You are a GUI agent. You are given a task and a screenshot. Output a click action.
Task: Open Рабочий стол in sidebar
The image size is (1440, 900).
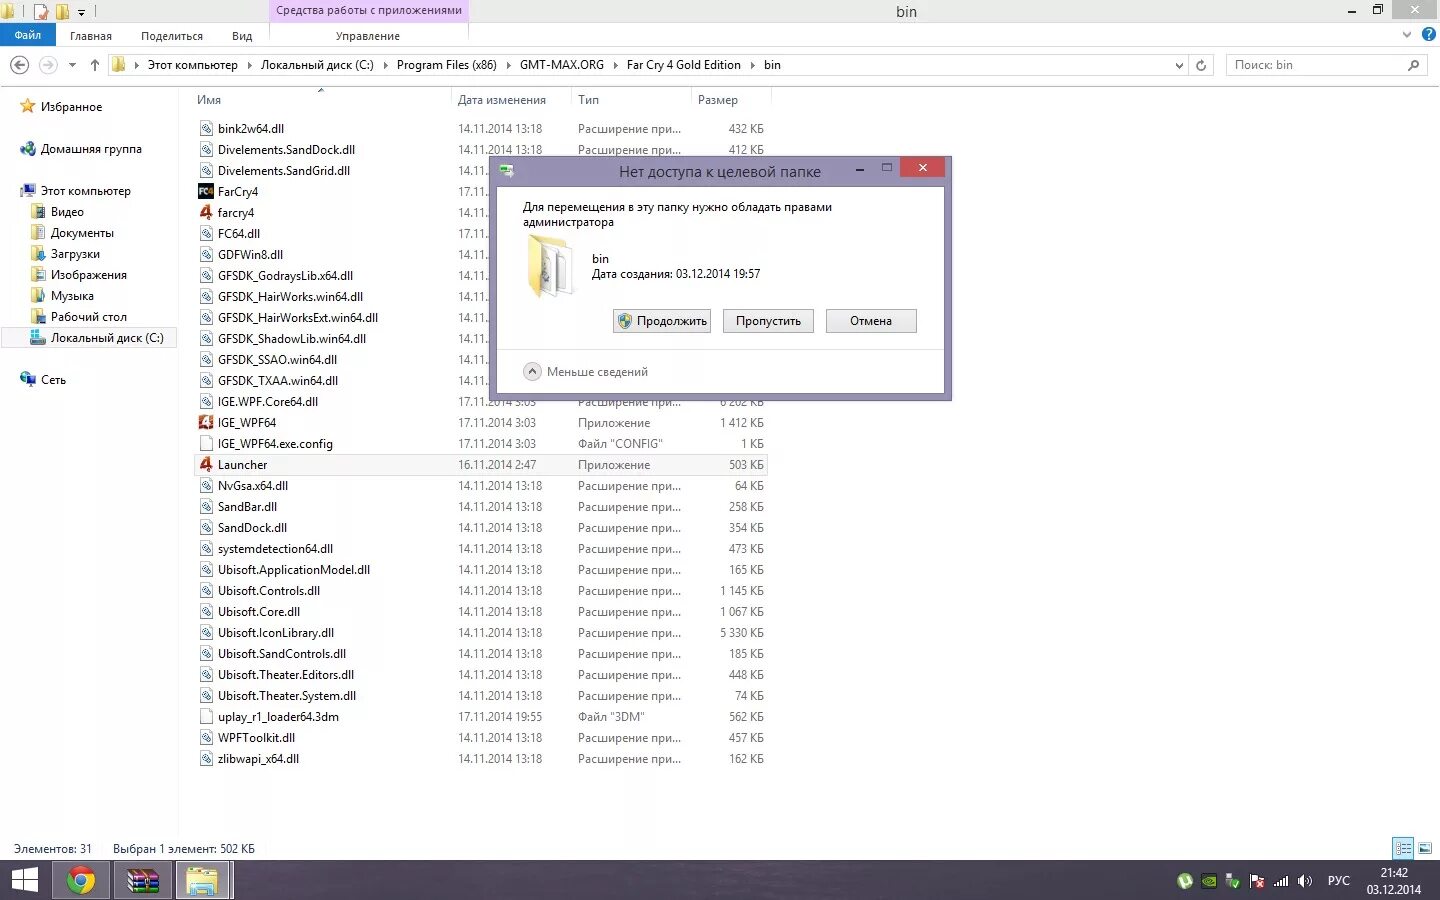(88, 317)
